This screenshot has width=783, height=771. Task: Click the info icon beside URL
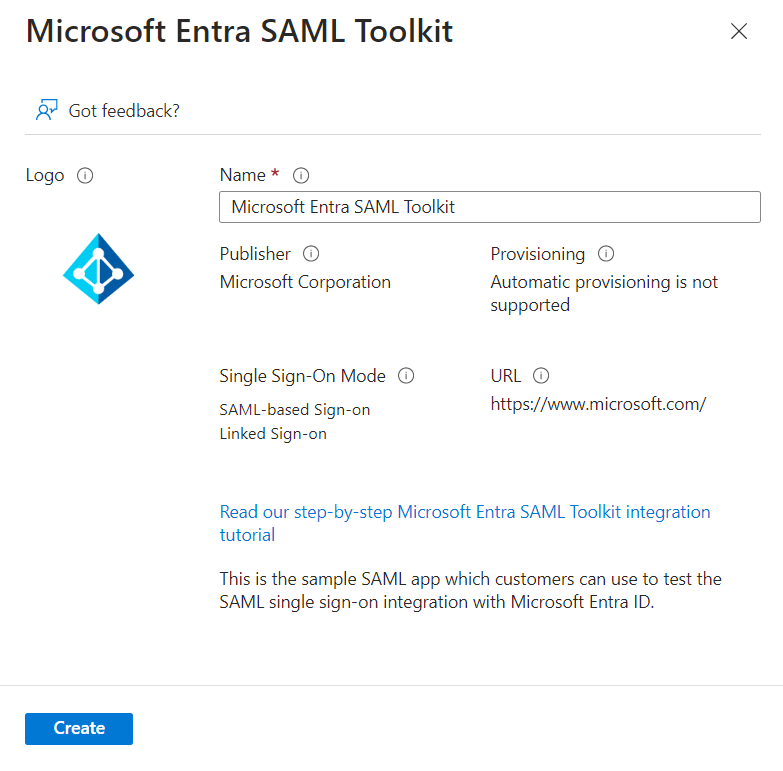[541, 376]
